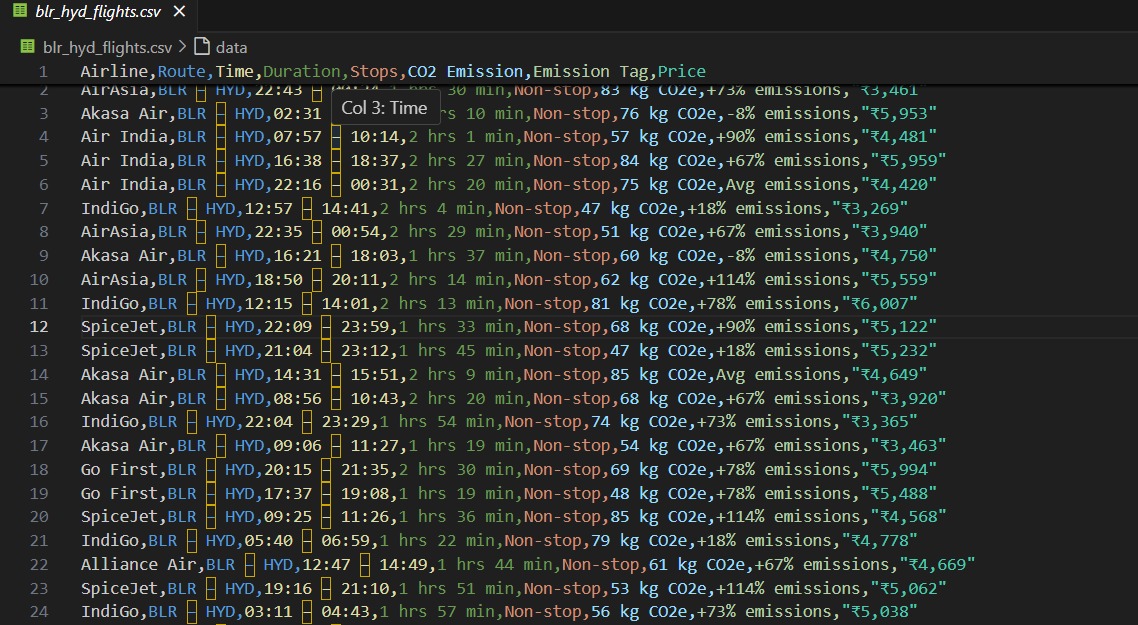The height and width of the screenshot is (625, 1138).
Task: Click 'Price' header text
Action: coord(681,71)
